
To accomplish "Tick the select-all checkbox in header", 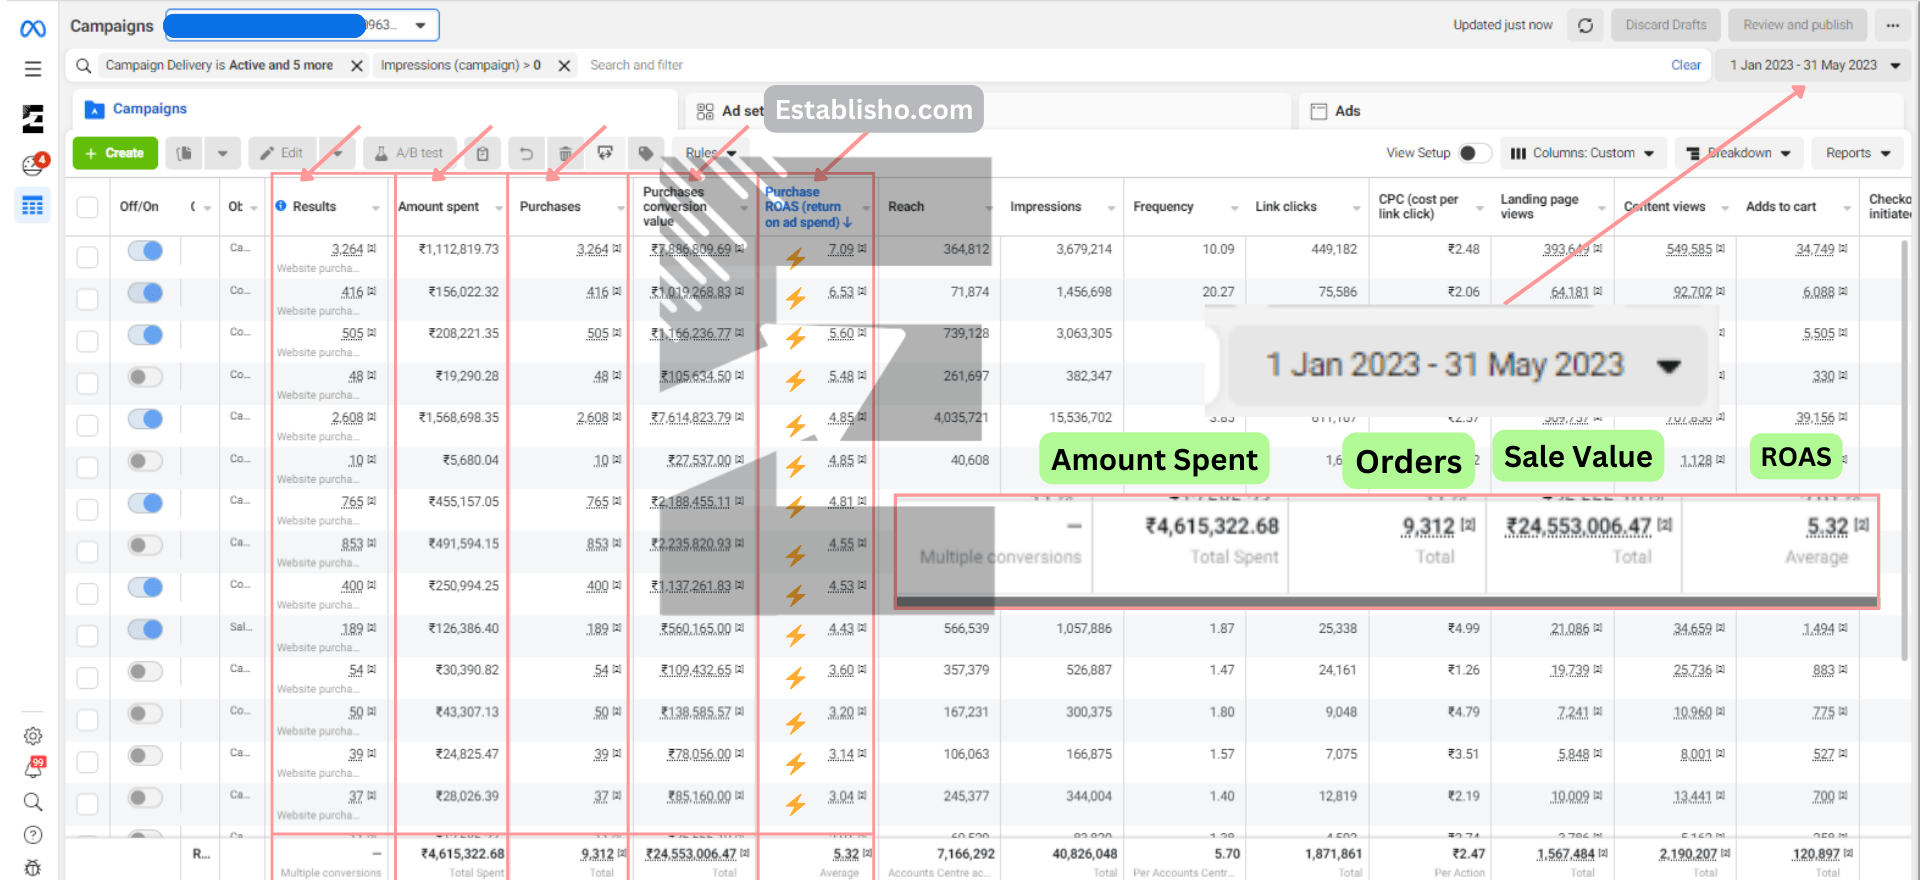I will 88,207.
